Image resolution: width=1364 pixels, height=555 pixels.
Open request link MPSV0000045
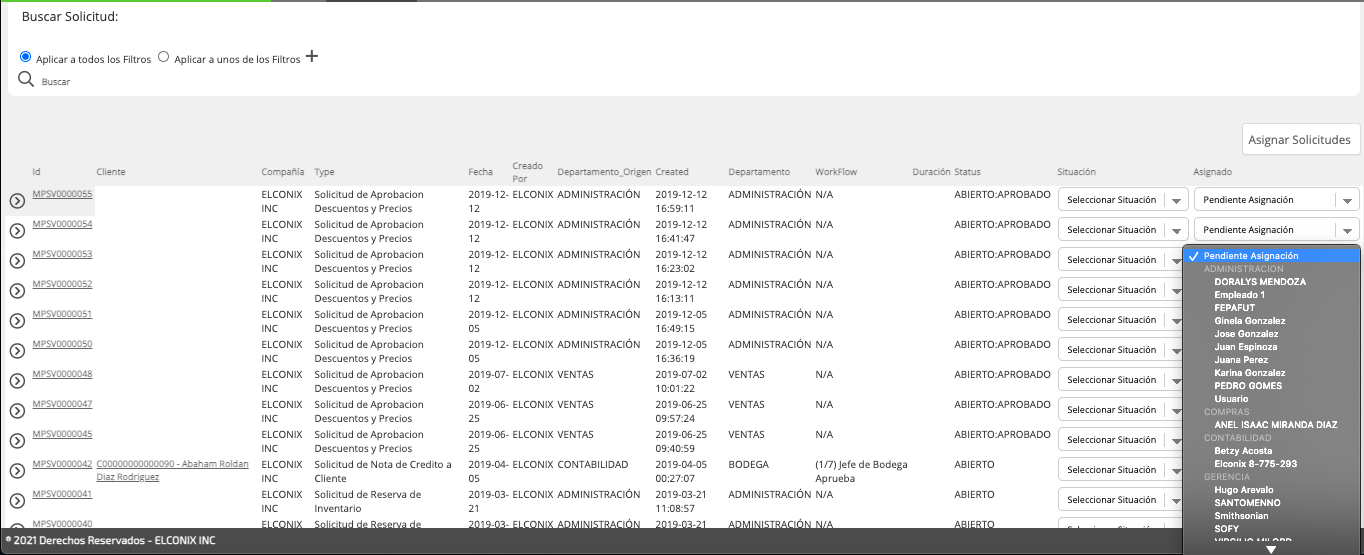point(62,435)
